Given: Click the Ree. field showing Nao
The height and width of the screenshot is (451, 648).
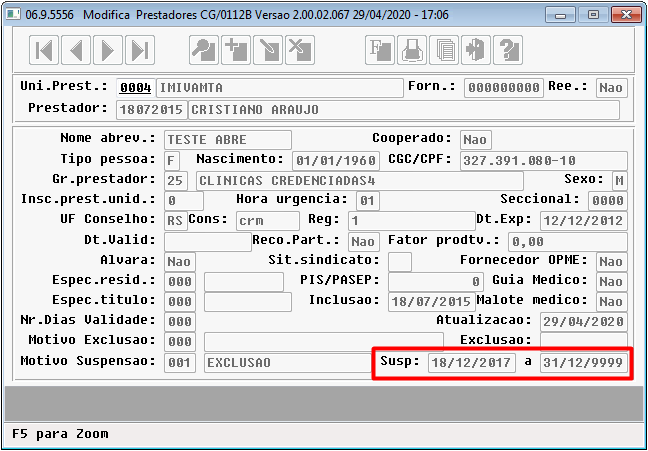Looking at the screenshot, I should click(x=612, y=88).
